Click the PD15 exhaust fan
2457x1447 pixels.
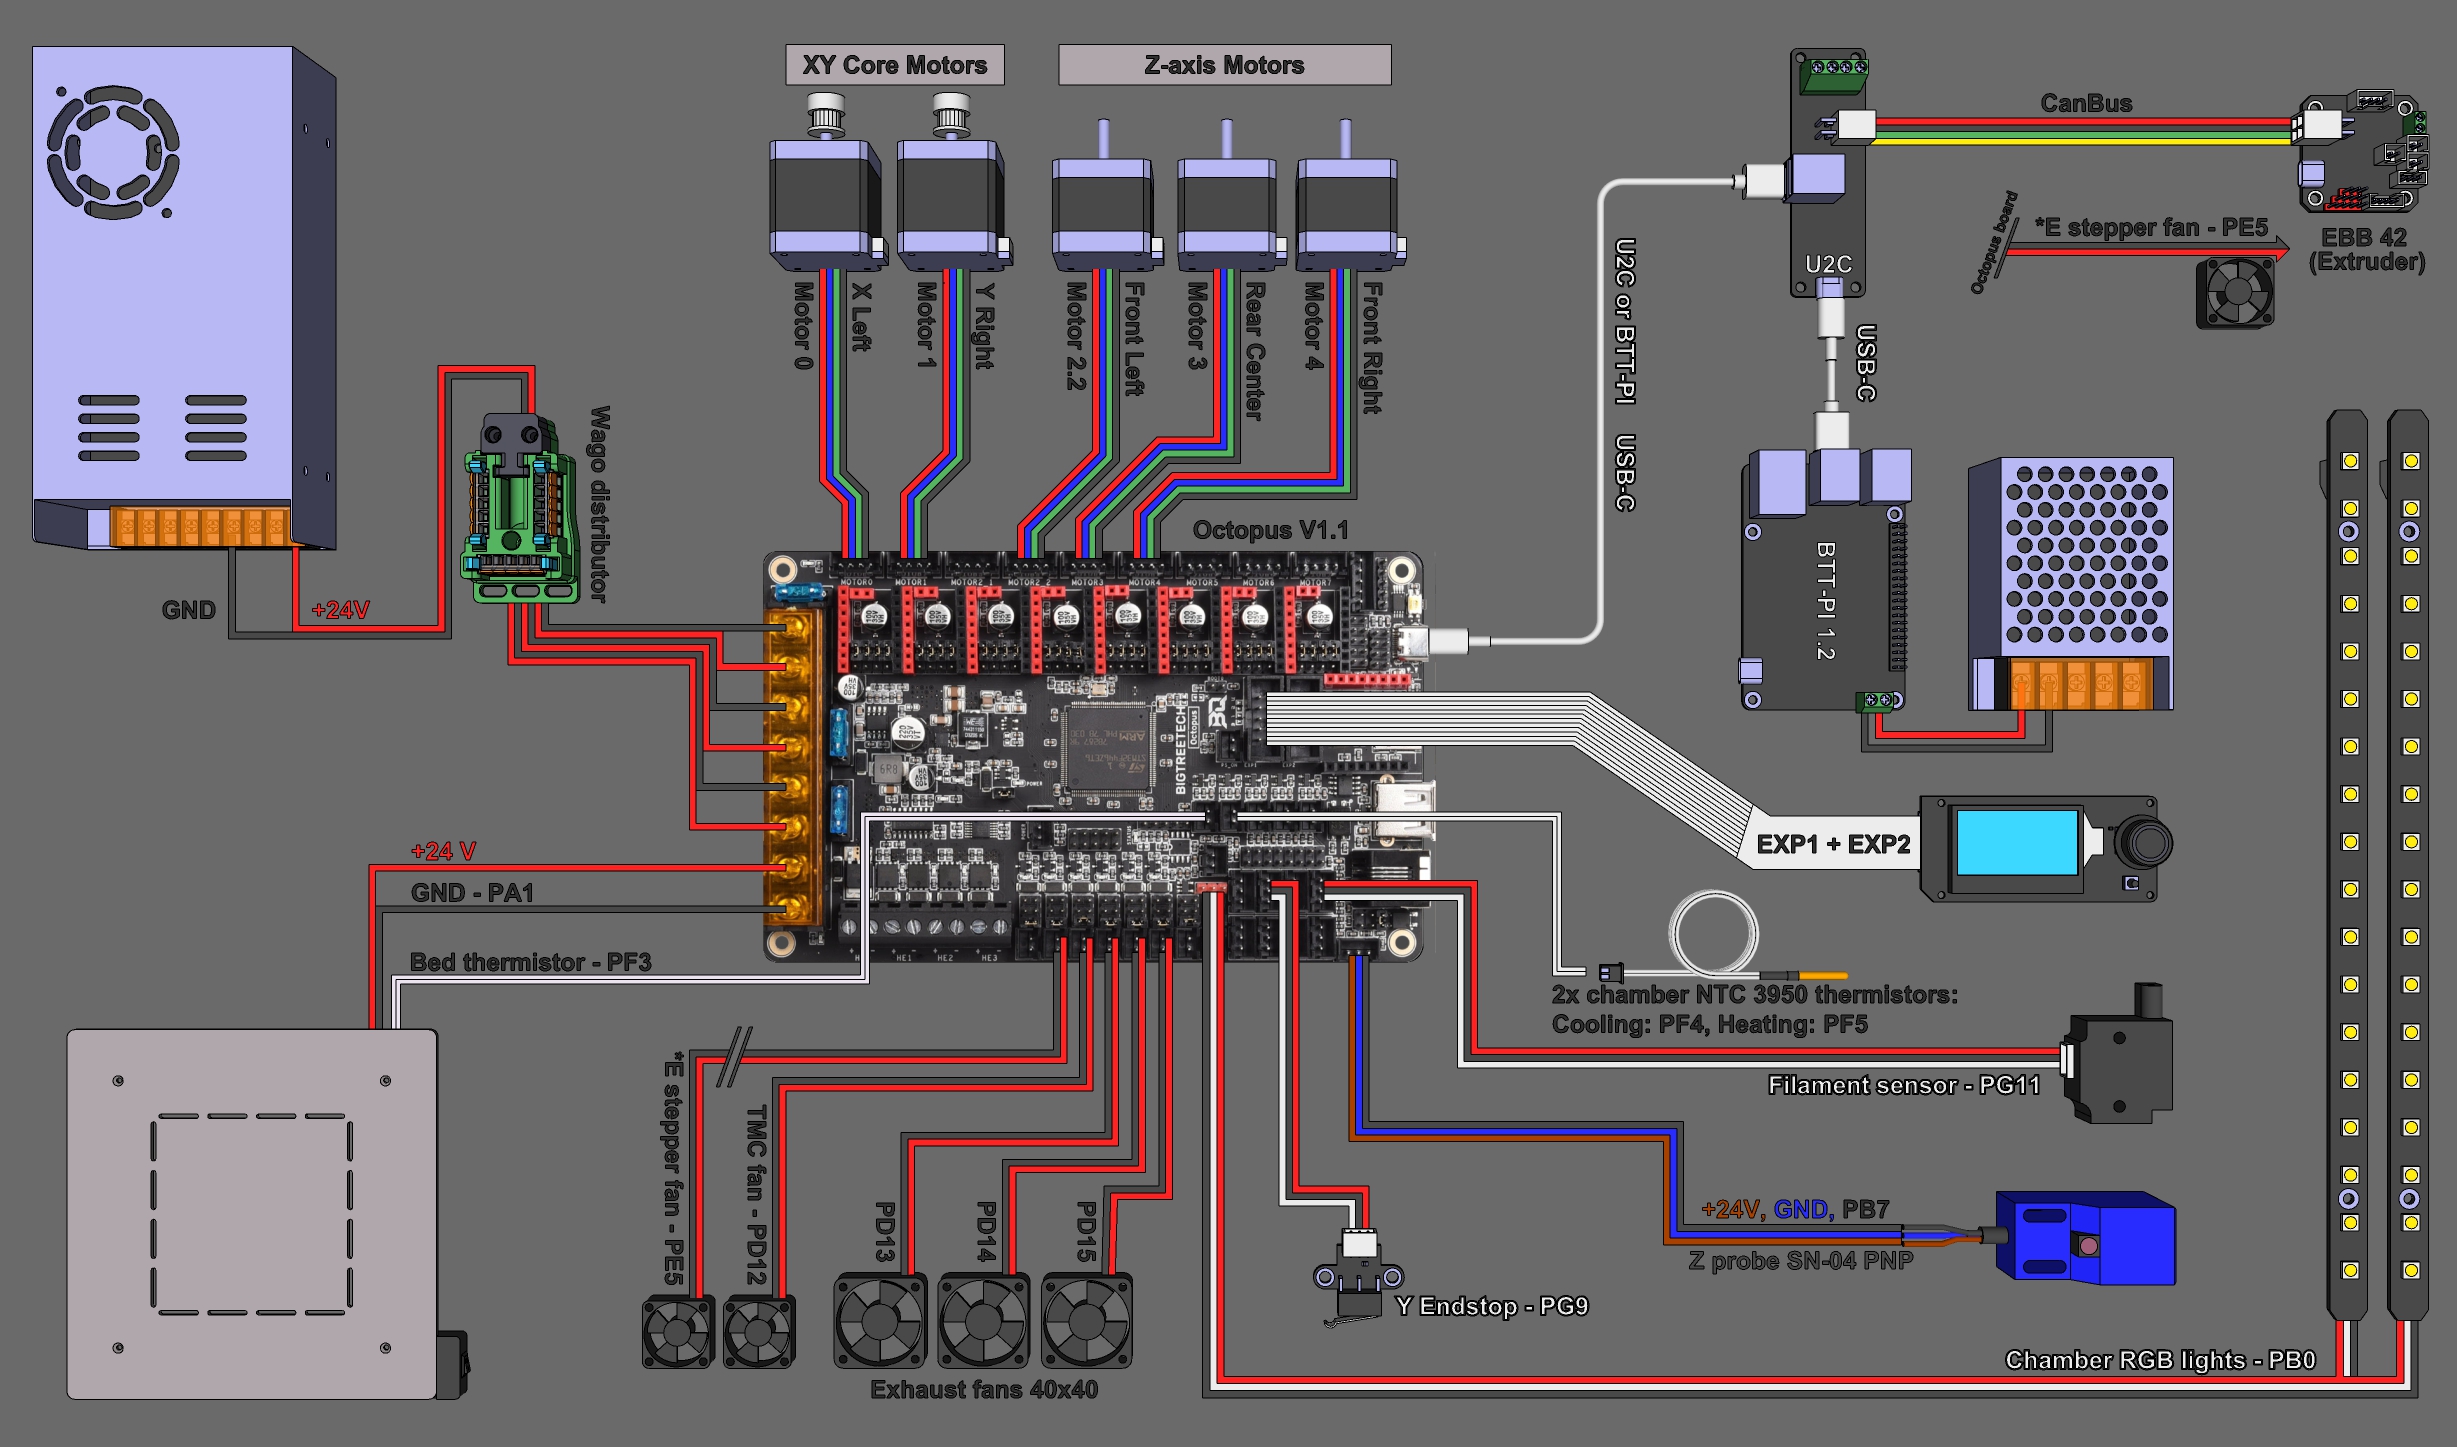(x=1086, y=1319)
